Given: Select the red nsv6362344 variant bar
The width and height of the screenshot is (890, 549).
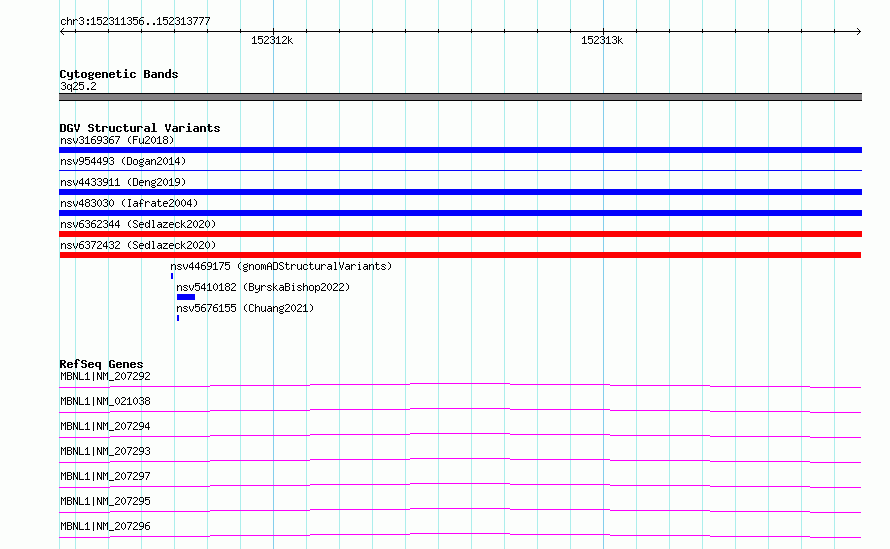Looking at the screenshot, I should (x=460, y=234).
